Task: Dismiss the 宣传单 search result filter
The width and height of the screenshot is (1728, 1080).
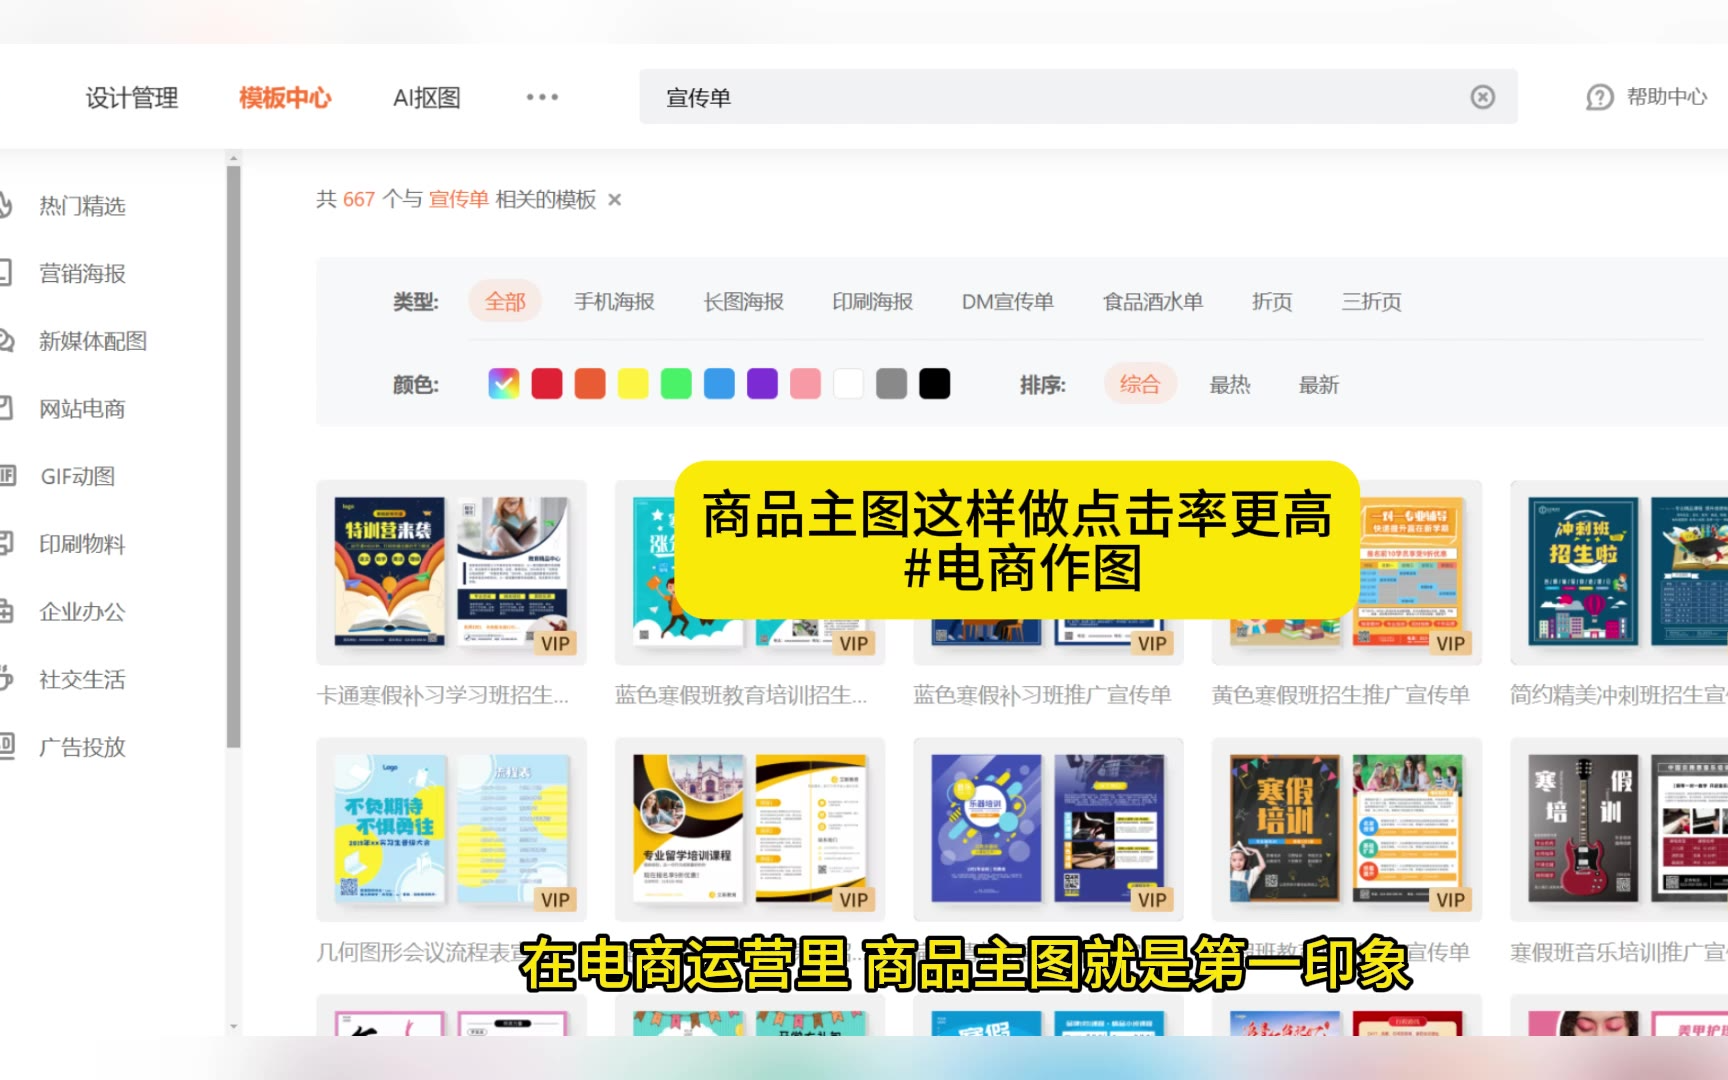Action: point(615,200)
